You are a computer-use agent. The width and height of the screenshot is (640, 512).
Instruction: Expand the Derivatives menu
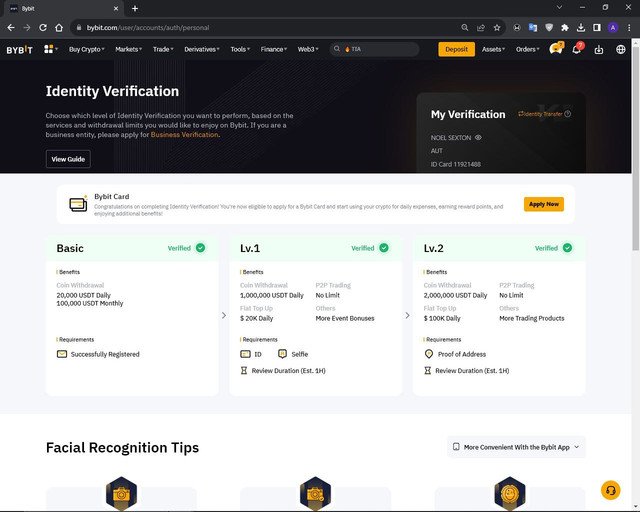[x=202, y=49]
